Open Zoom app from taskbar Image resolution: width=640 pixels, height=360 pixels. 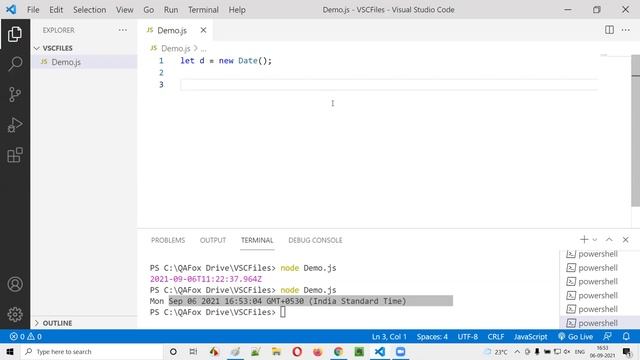pyautogui.click(x=400, y=351)
